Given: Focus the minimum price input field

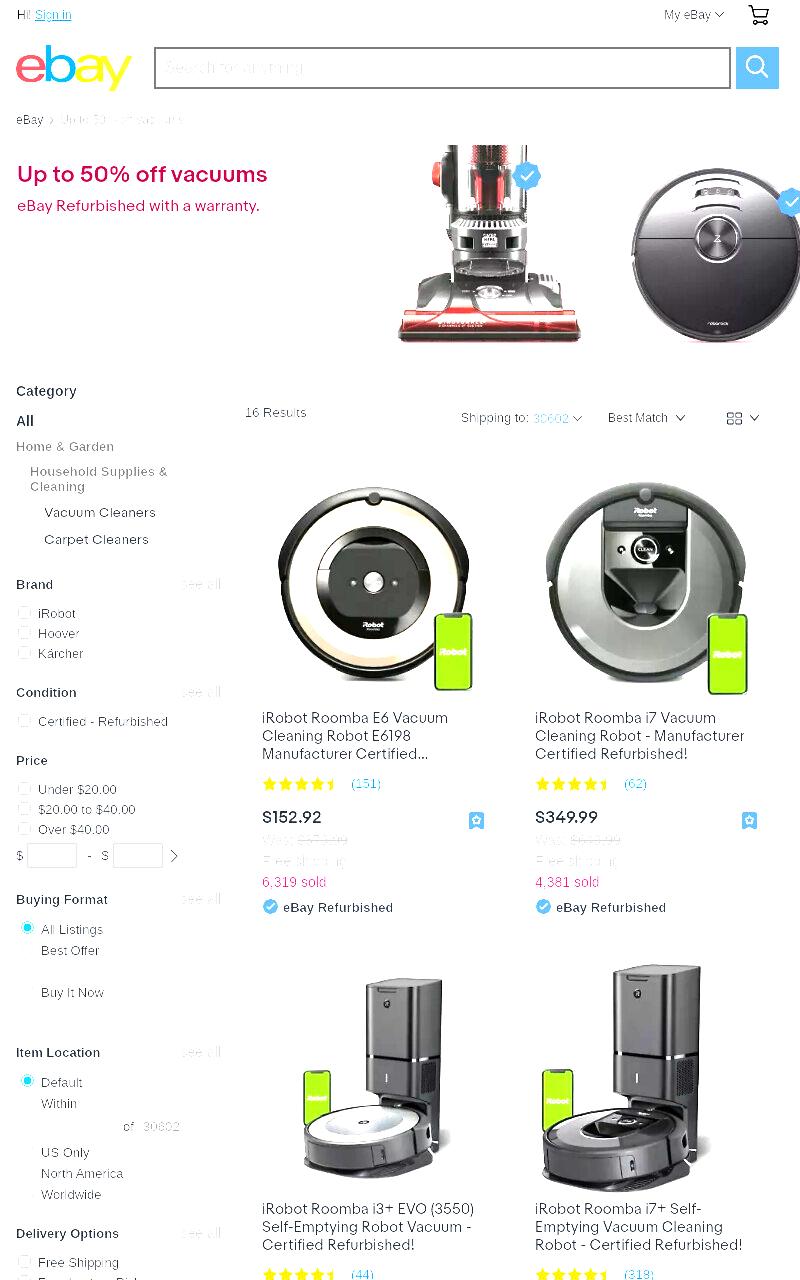Looking at the screenshot, I should click(52, 856).
